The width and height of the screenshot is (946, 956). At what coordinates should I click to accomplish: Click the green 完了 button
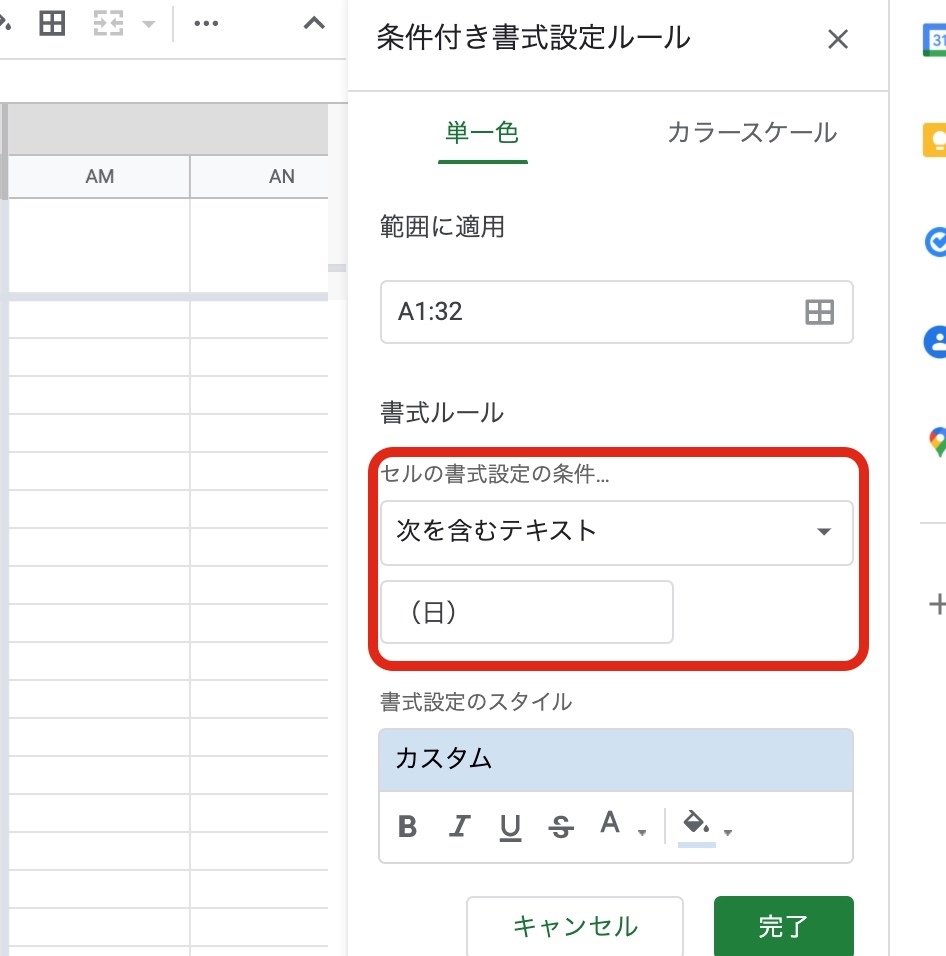pos(783,926)
